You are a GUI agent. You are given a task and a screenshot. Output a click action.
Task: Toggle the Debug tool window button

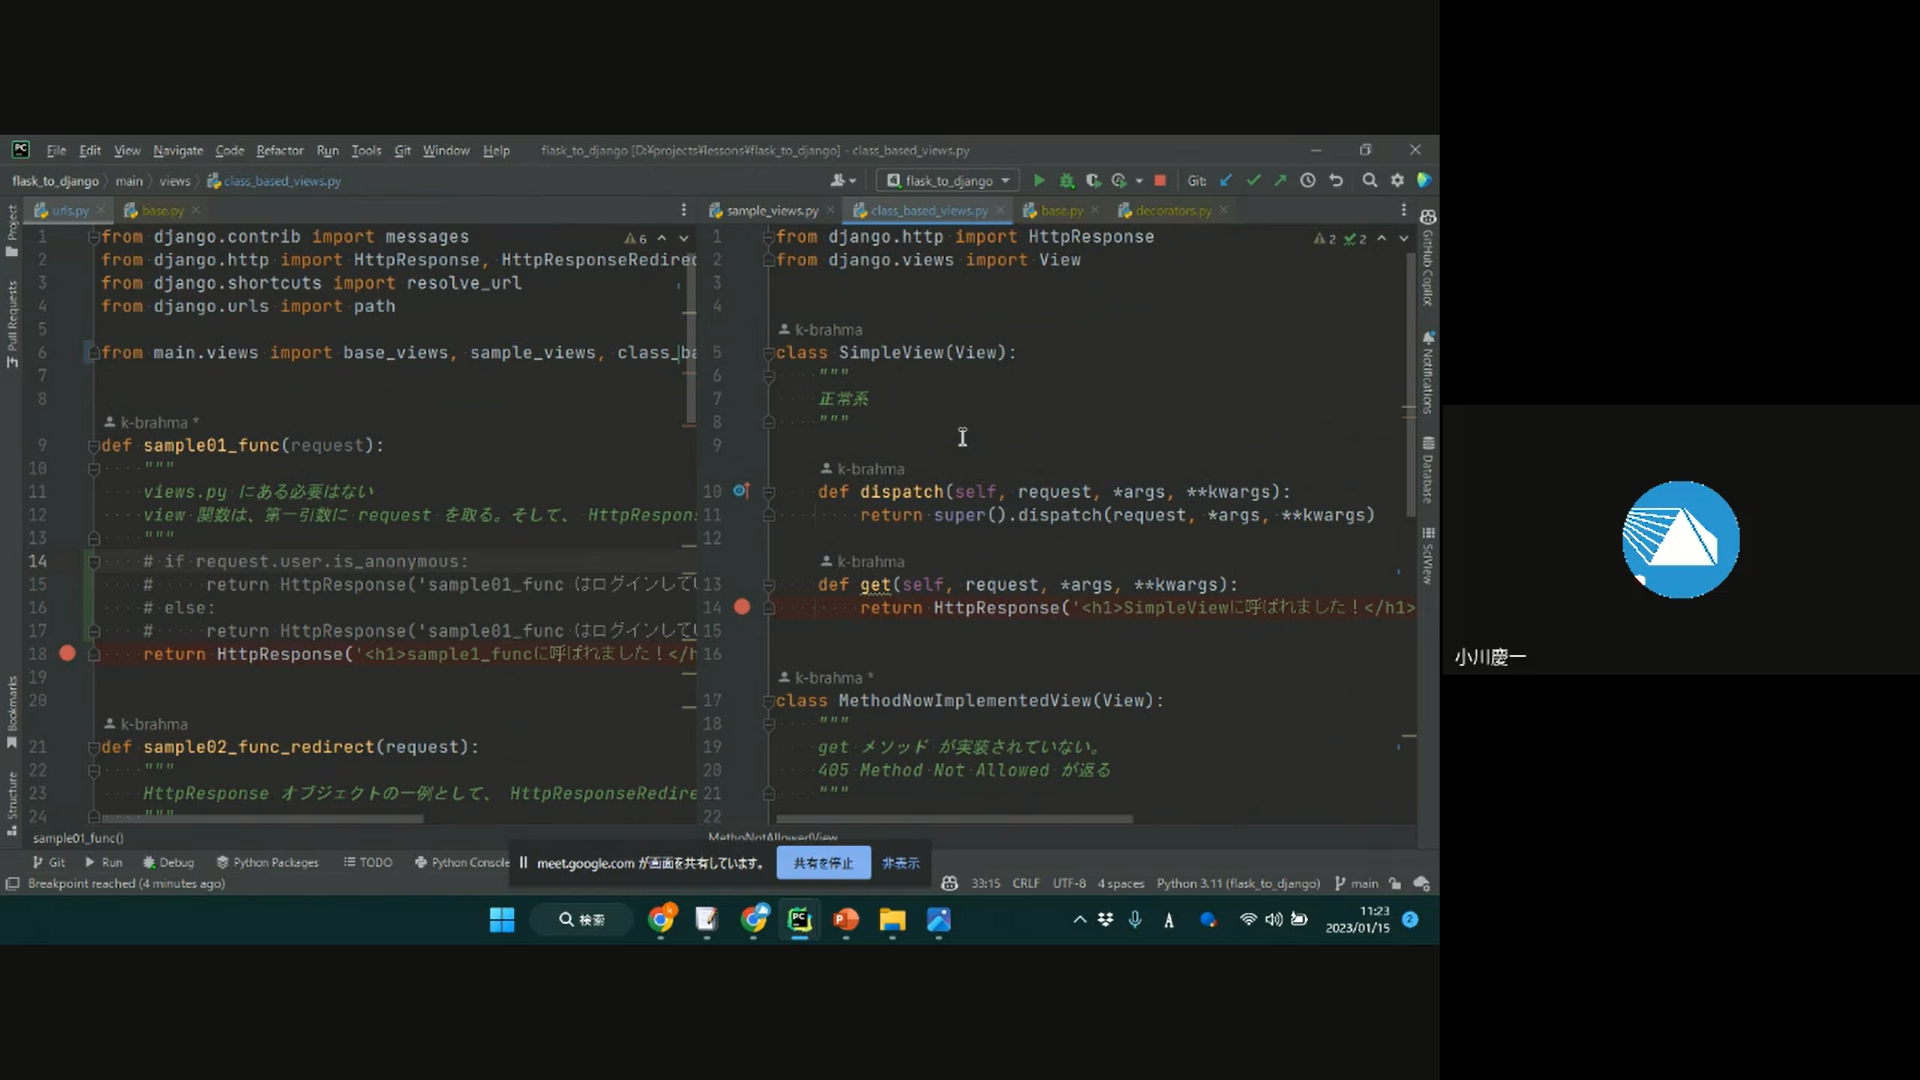pos(168,862)
